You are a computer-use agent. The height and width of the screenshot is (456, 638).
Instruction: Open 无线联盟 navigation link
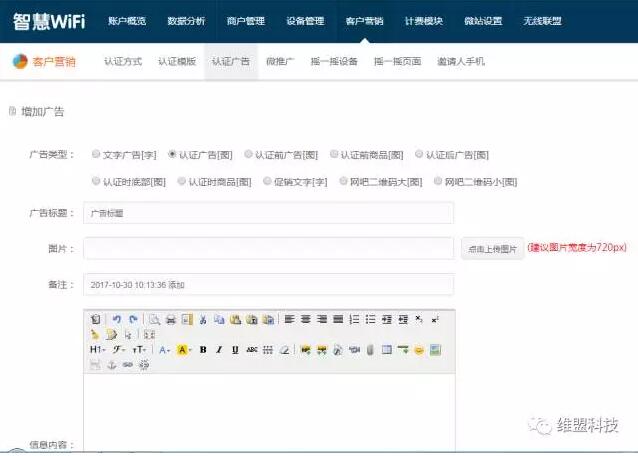(x=542, y=21)
